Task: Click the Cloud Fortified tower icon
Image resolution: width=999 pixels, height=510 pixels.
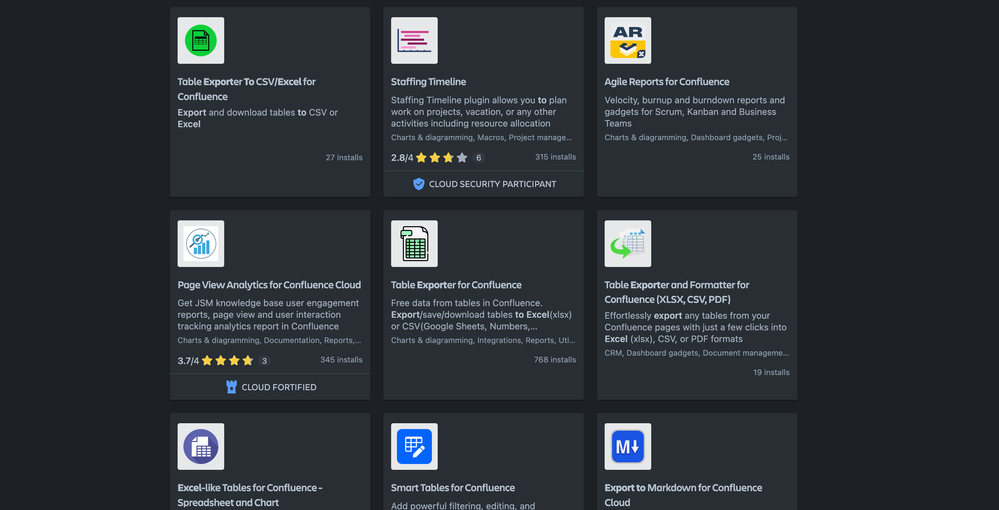Action: 231,387
